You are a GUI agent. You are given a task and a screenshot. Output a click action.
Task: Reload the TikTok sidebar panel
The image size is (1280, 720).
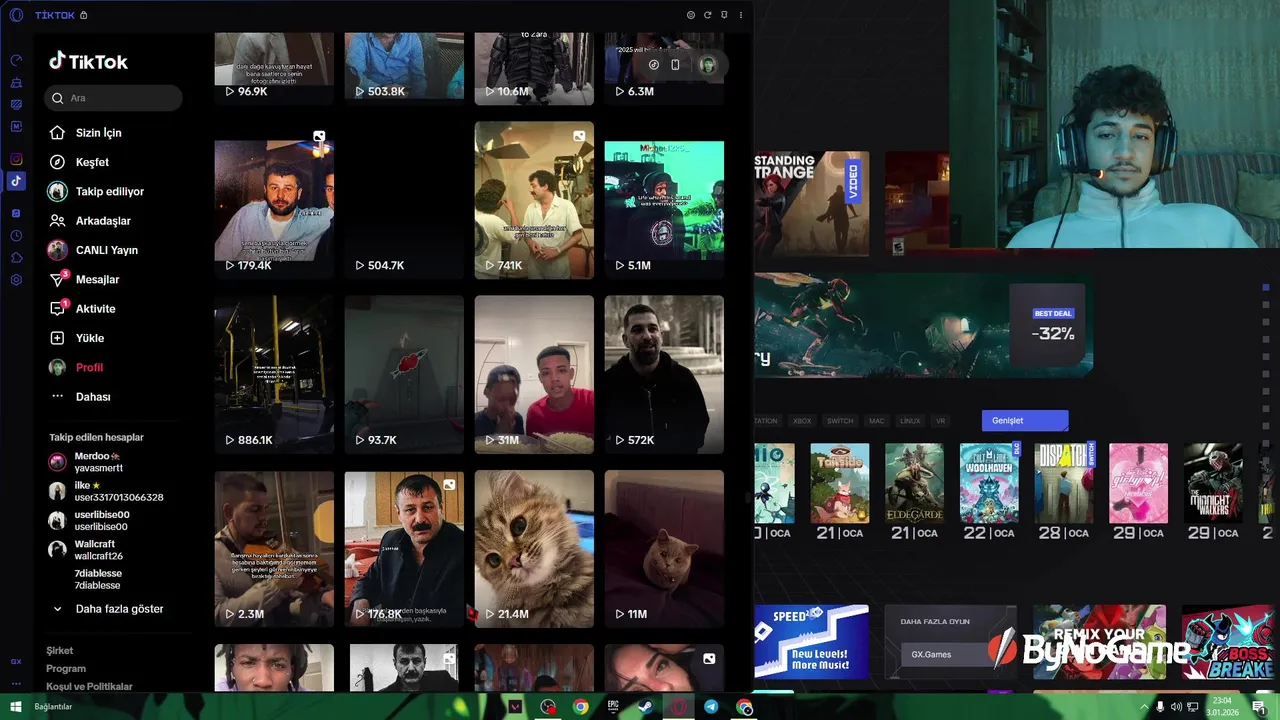tap(707, 15)
